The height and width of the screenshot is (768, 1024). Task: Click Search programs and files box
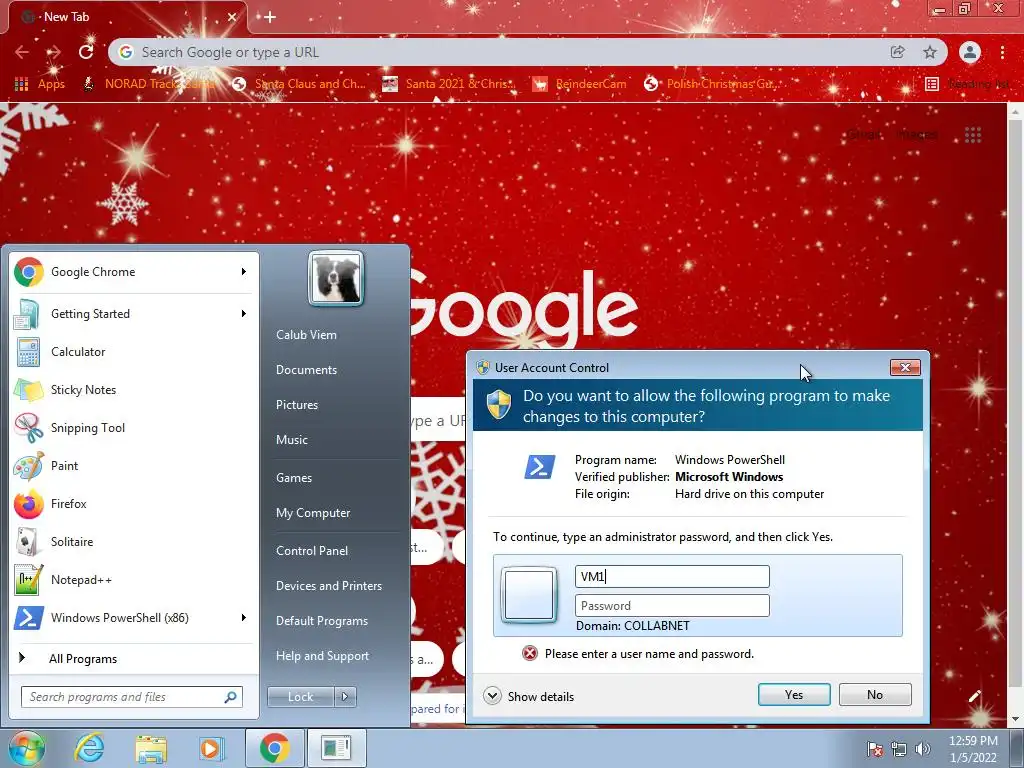pos(132,697)
